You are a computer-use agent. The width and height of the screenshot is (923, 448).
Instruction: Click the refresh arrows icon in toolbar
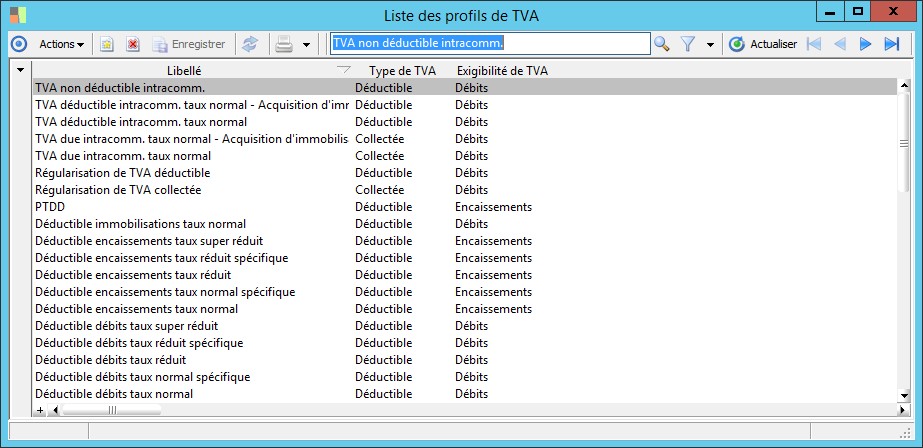(x=250, y=44)
